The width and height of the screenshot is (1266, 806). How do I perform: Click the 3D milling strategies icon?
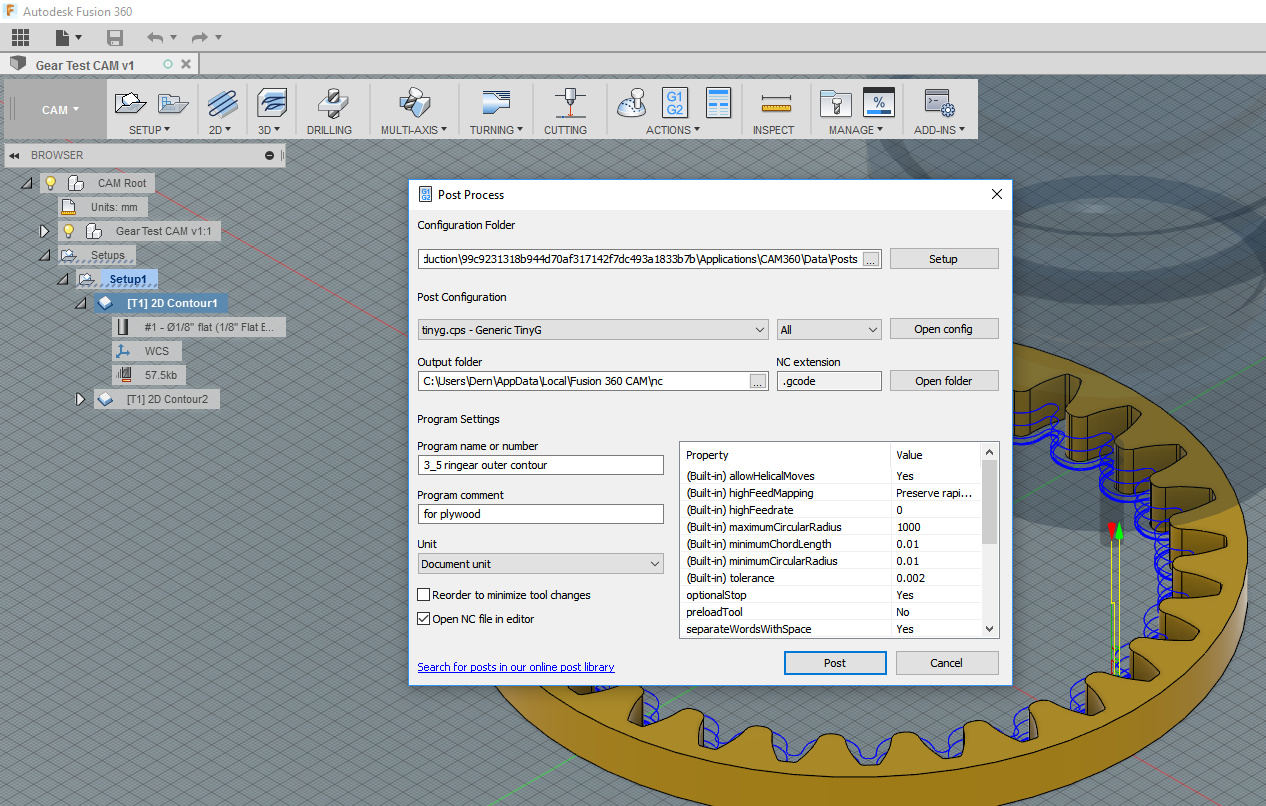tap(272, 102)
